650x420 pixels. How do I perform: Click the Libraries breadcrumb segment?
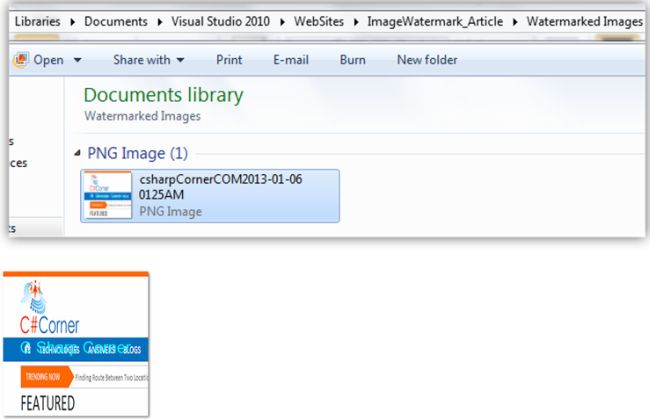click(37, 22)
